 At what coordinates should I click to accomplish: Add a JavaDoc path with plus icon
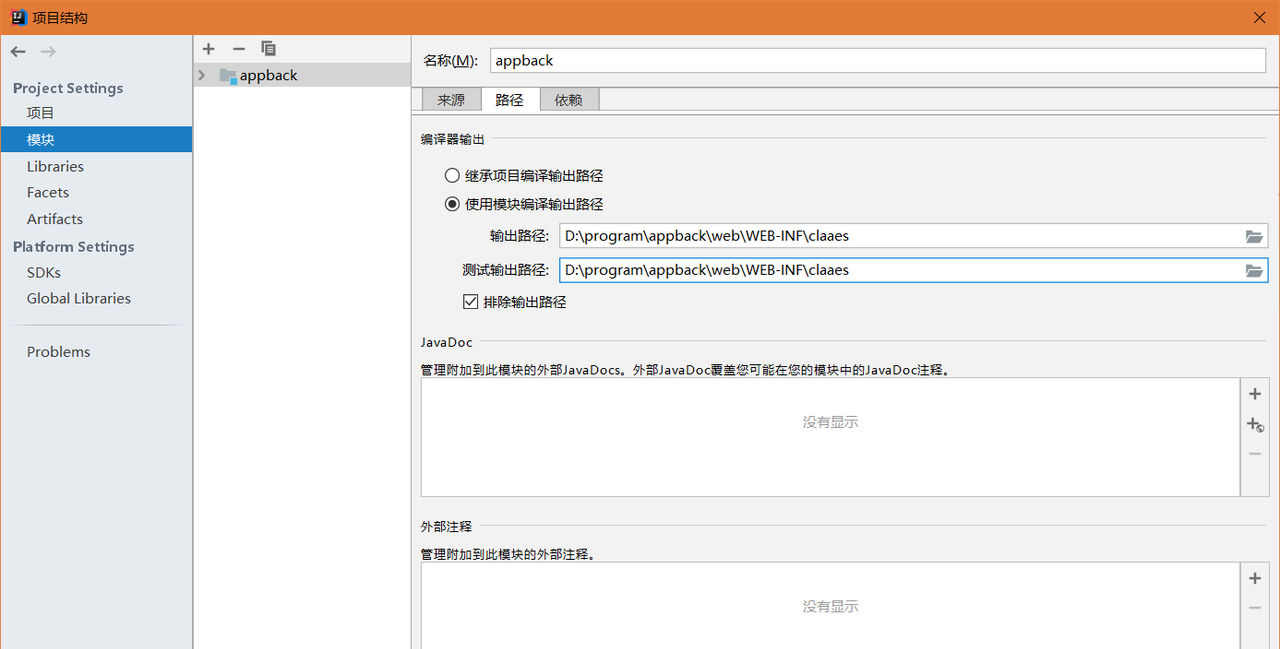pos(1254,393)
